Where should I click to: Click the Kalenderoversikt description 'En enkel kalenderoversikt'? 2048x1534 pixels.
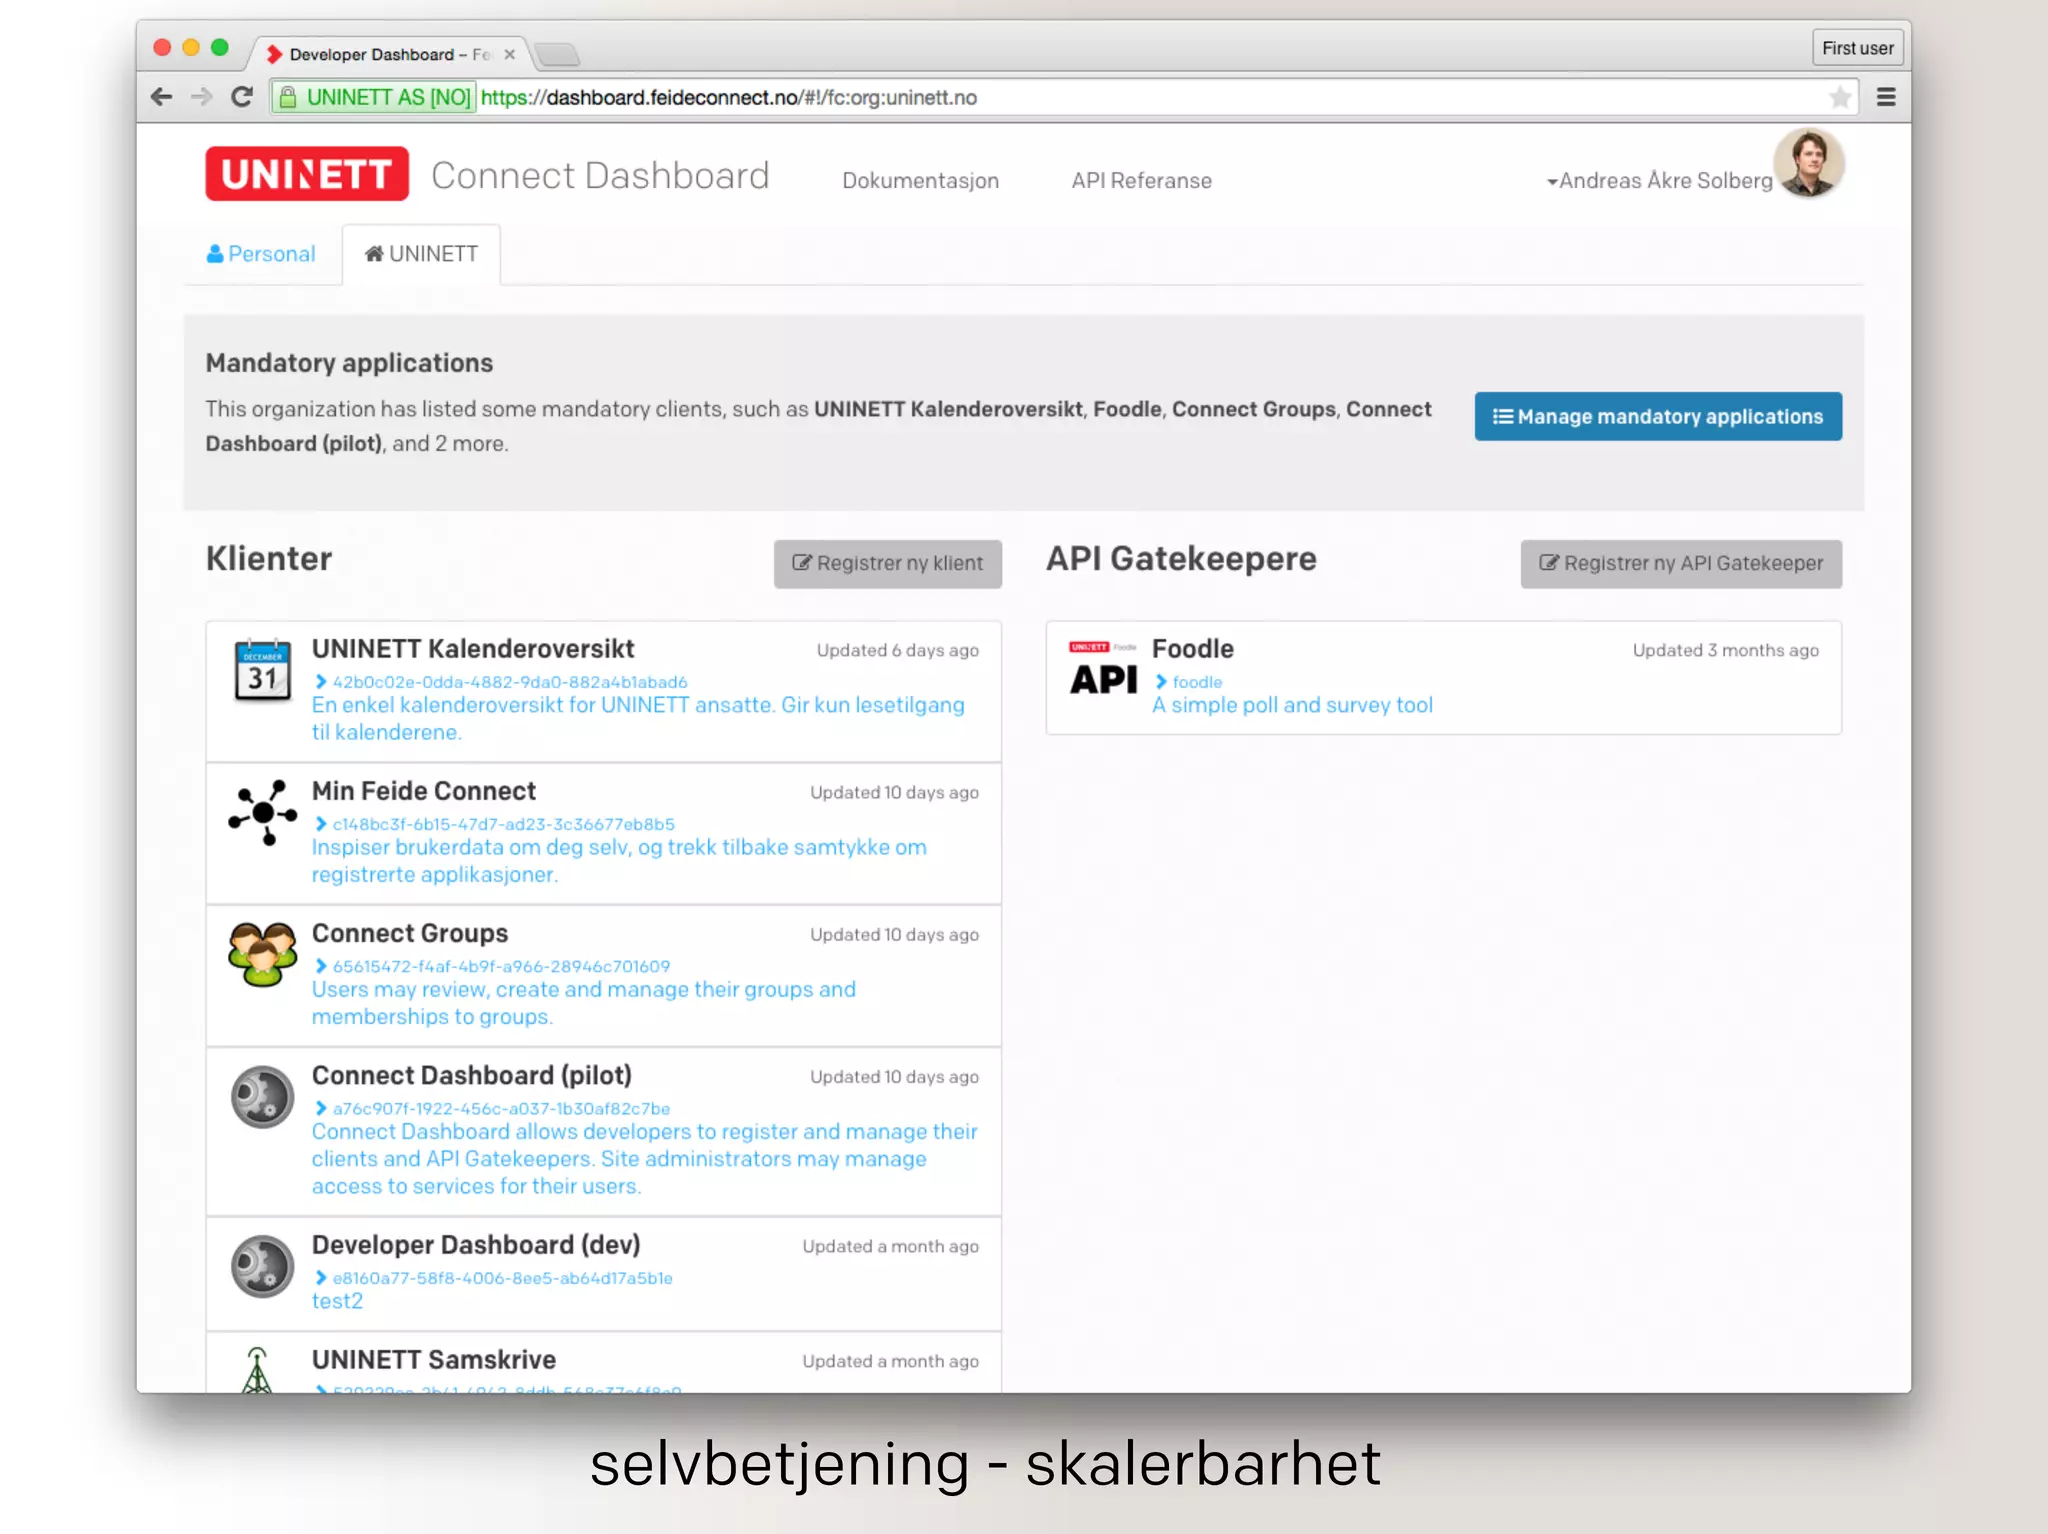638,718
